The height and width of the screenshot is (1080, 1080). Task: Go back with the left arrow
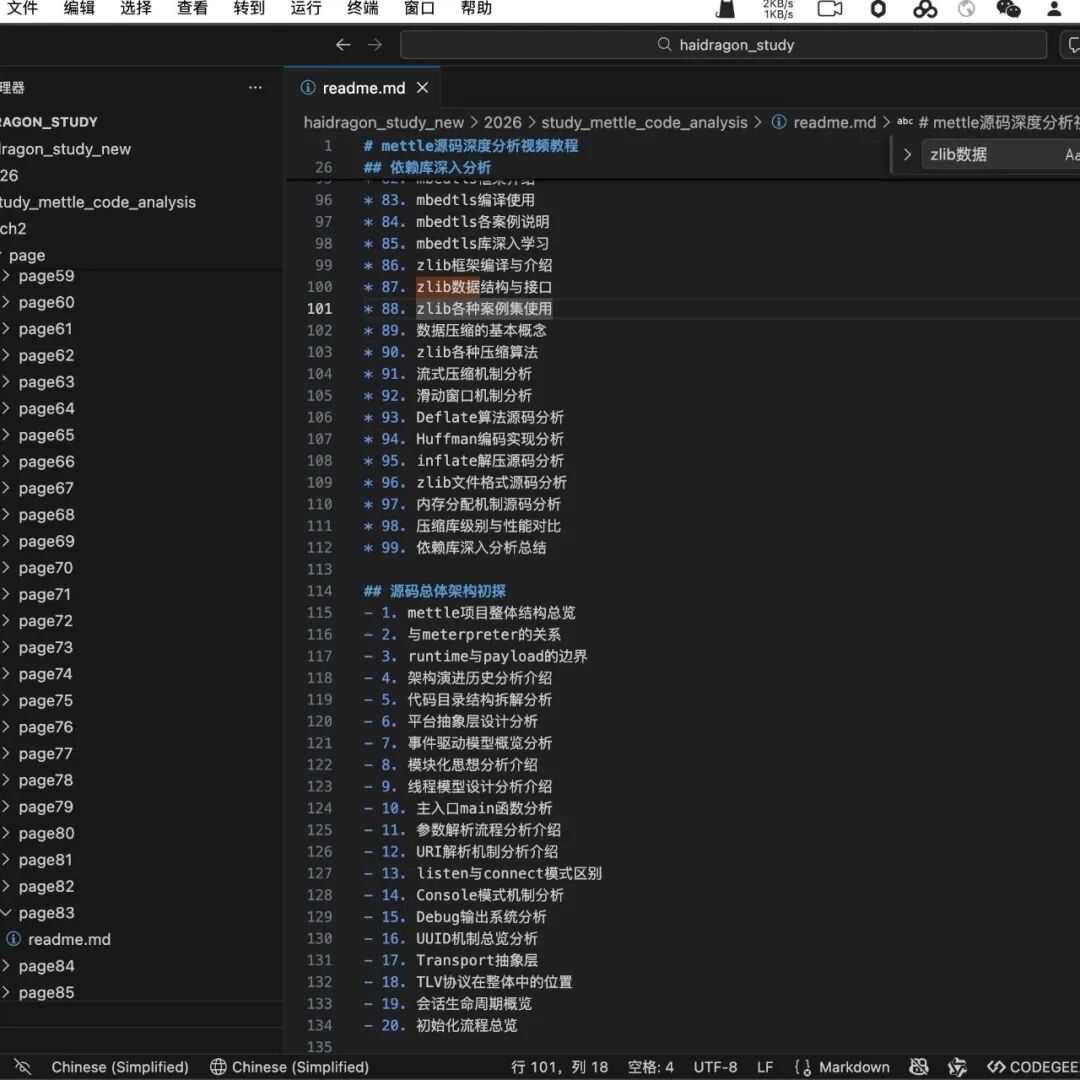[x=343, y=45]
